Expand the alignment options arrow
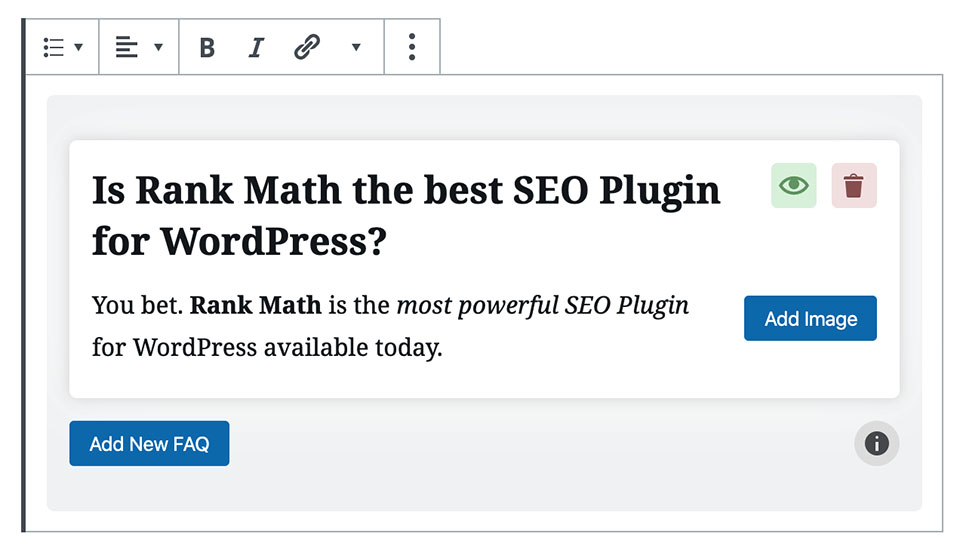The height and width of the screenshot is (555, 960). 159,47
